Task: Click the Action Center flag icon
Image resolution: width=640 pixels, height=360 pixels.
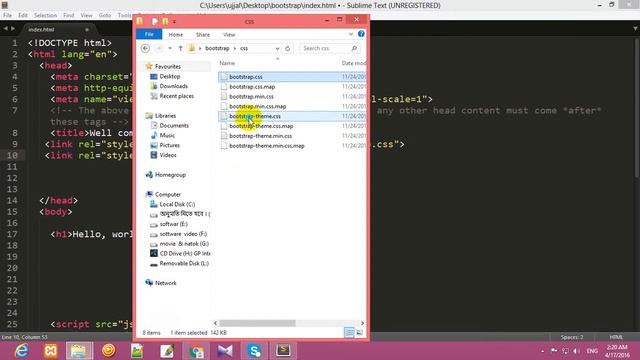Action: (x=554, y=351)
